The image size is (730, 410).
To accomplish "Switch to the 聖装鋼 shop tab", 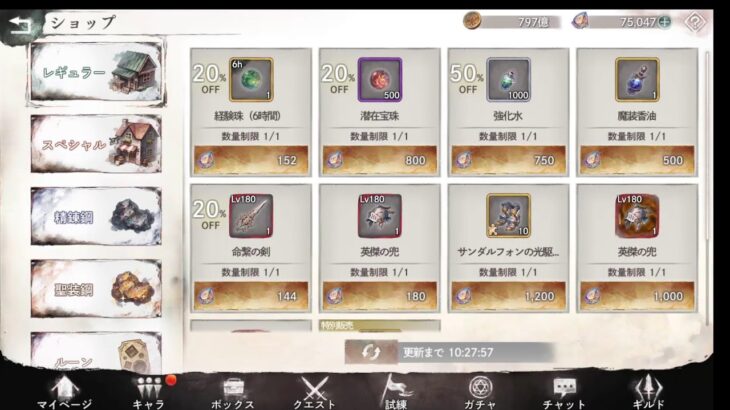I will click(x=96, y=289).
